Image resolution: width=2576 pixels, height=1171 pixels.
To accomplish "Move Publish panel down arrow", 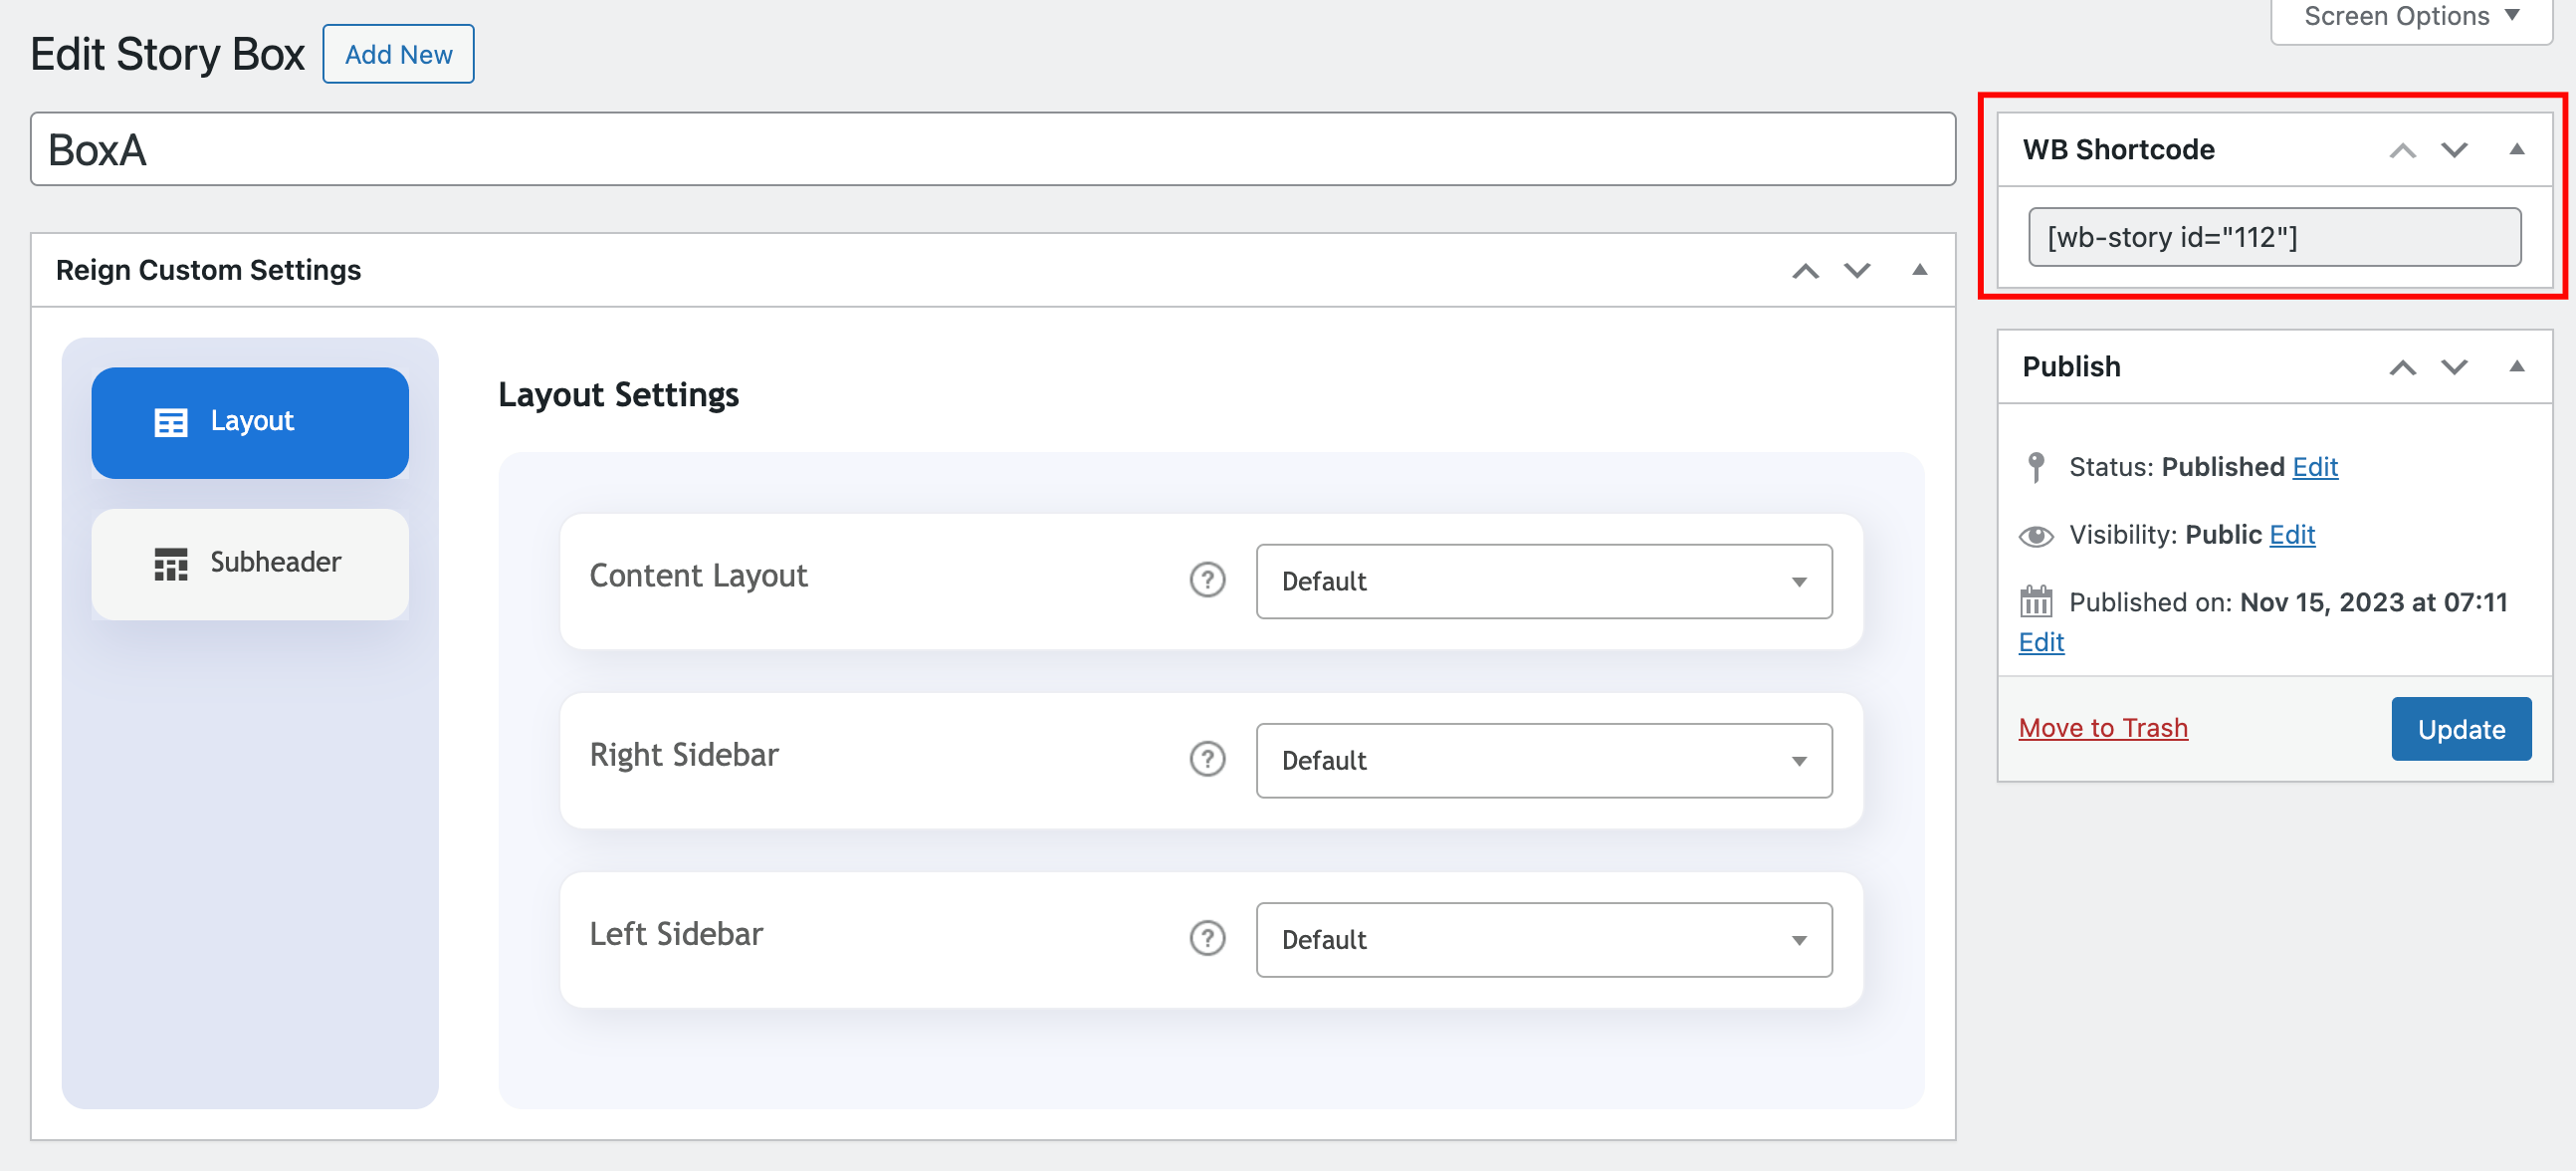I will tap(2454, 367).
